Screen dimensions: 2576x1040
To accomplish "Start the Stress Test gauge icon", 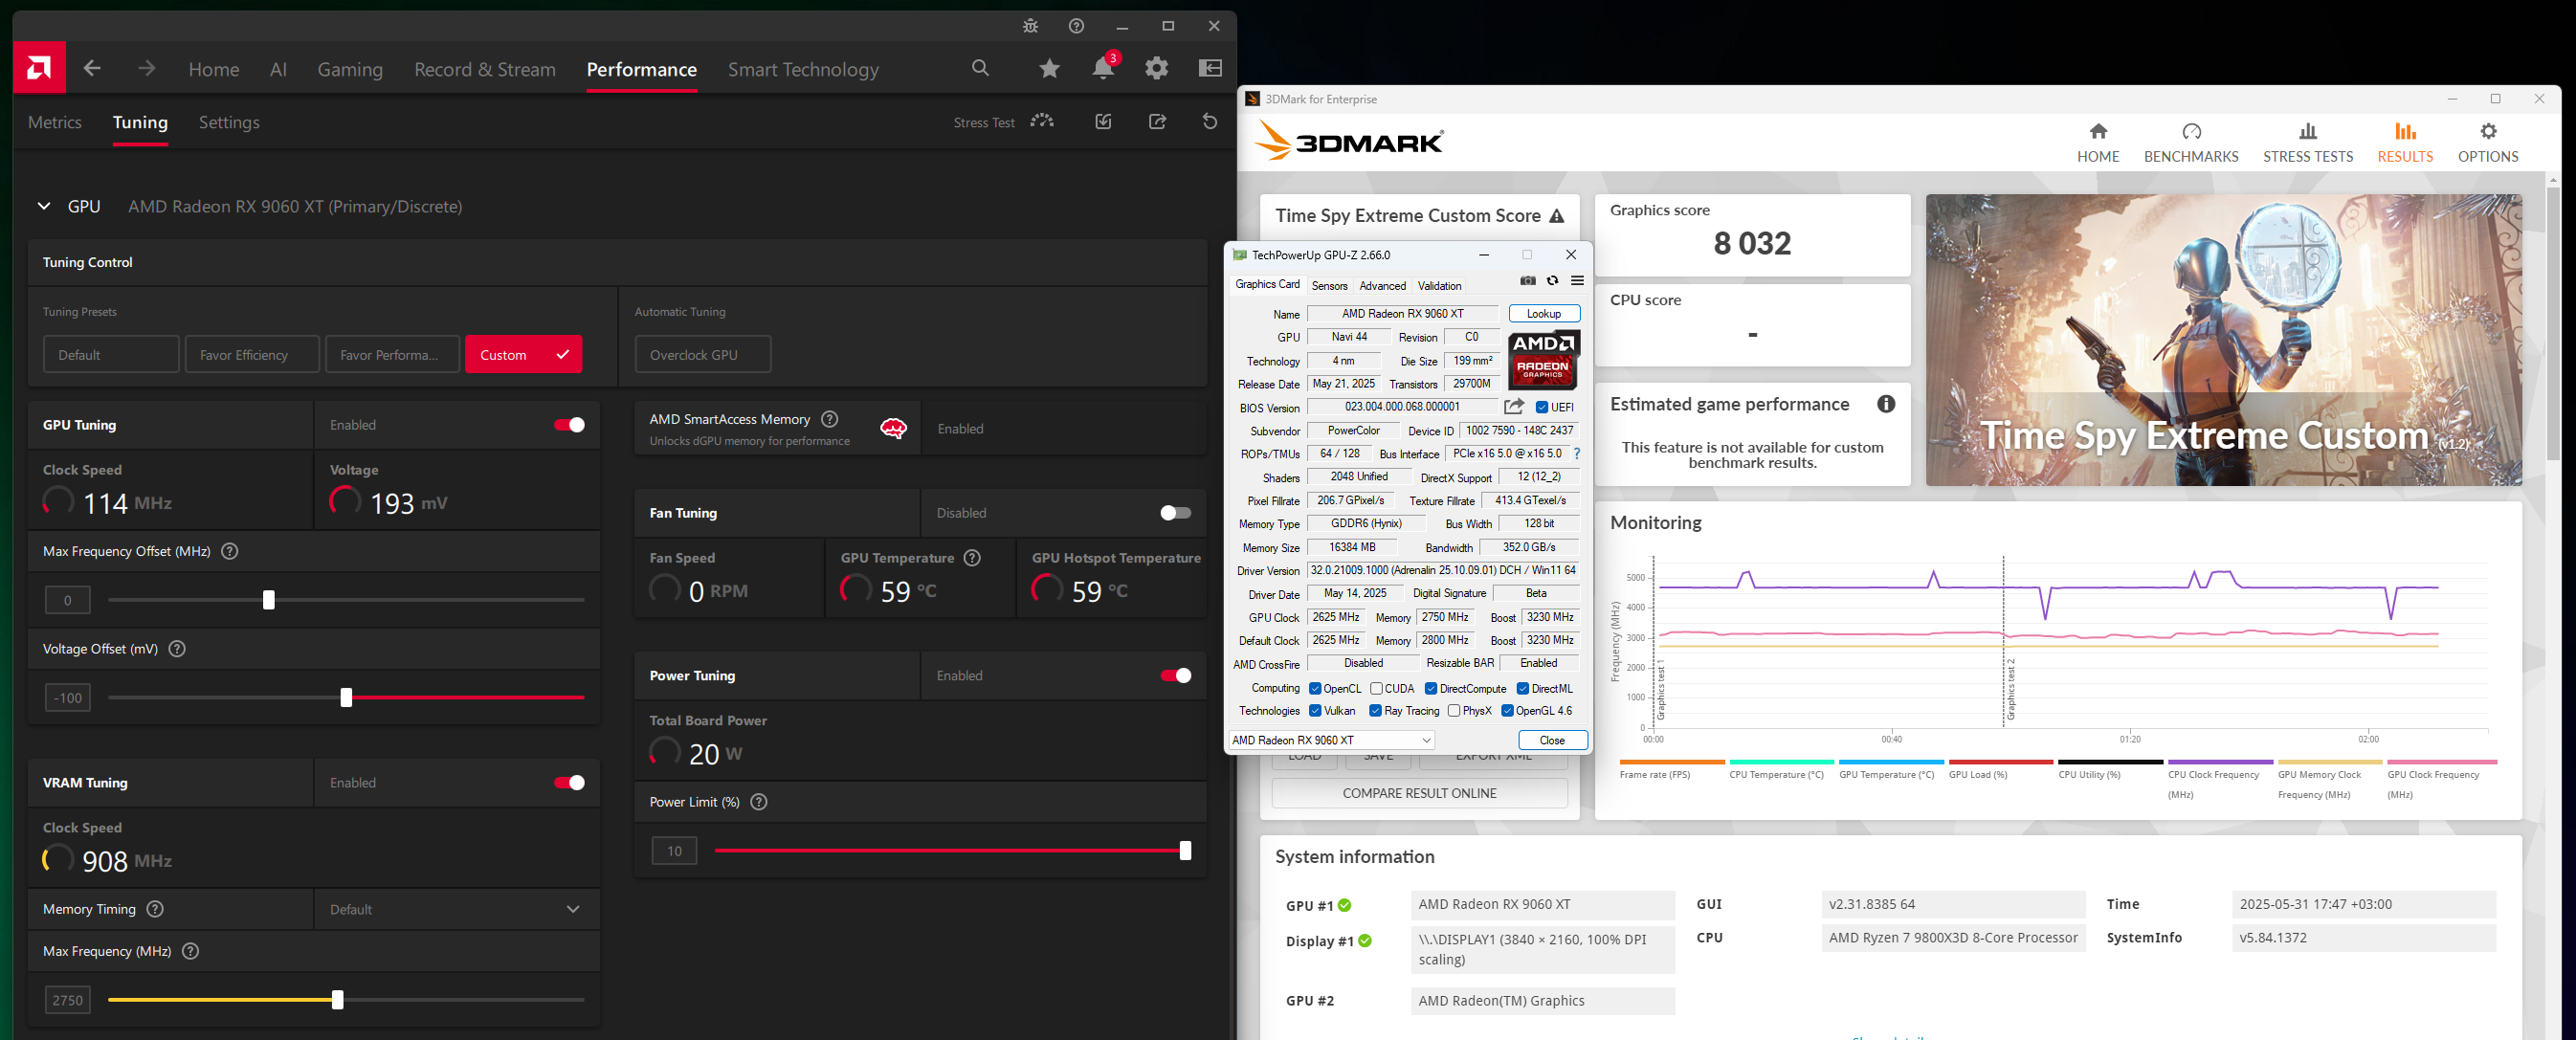I will 1042,121.
